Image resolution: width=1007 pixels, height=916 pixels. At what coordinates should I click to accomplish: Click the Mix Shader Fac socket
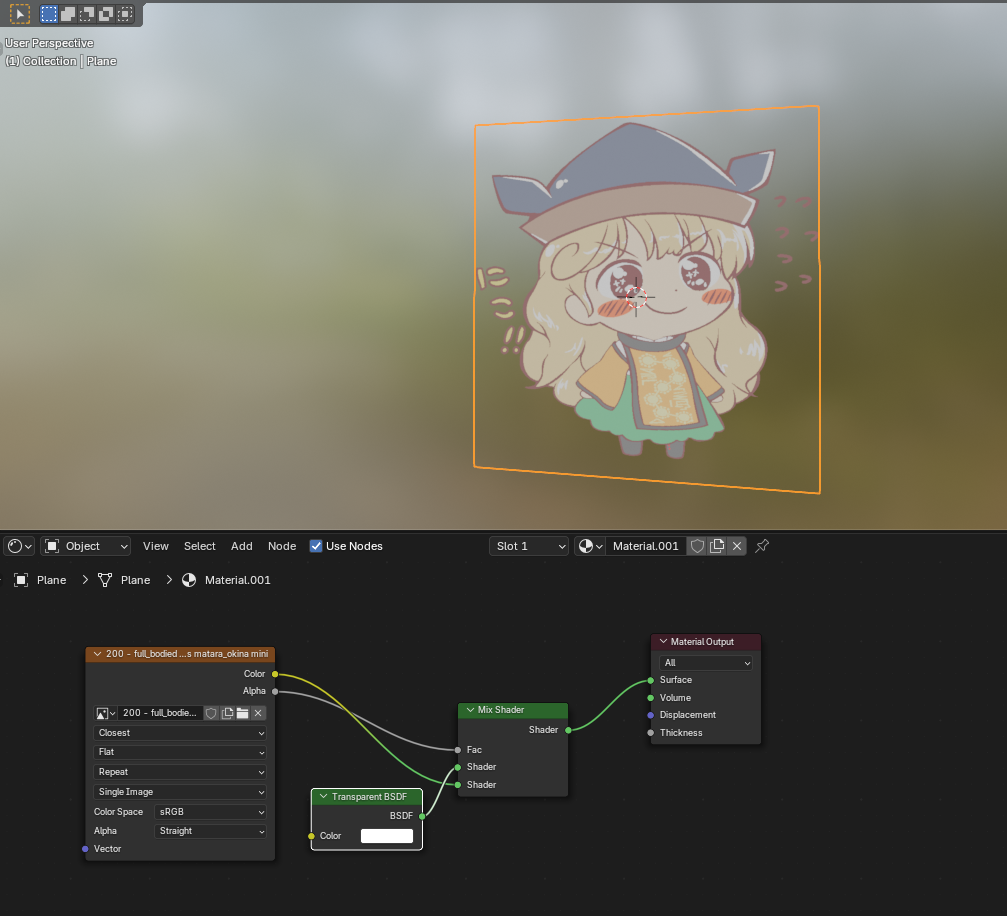point(457,750)
